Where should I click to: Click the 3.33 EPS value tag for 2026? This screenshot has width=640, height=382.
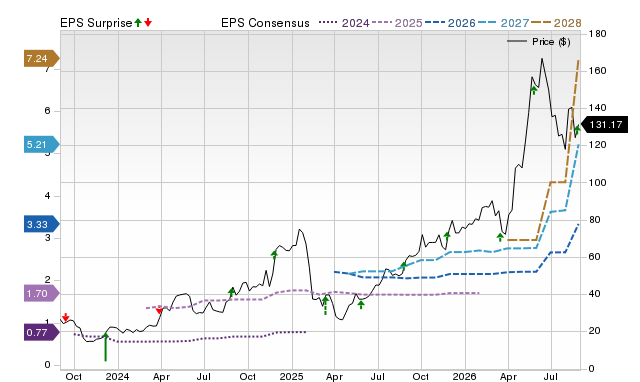41,224
